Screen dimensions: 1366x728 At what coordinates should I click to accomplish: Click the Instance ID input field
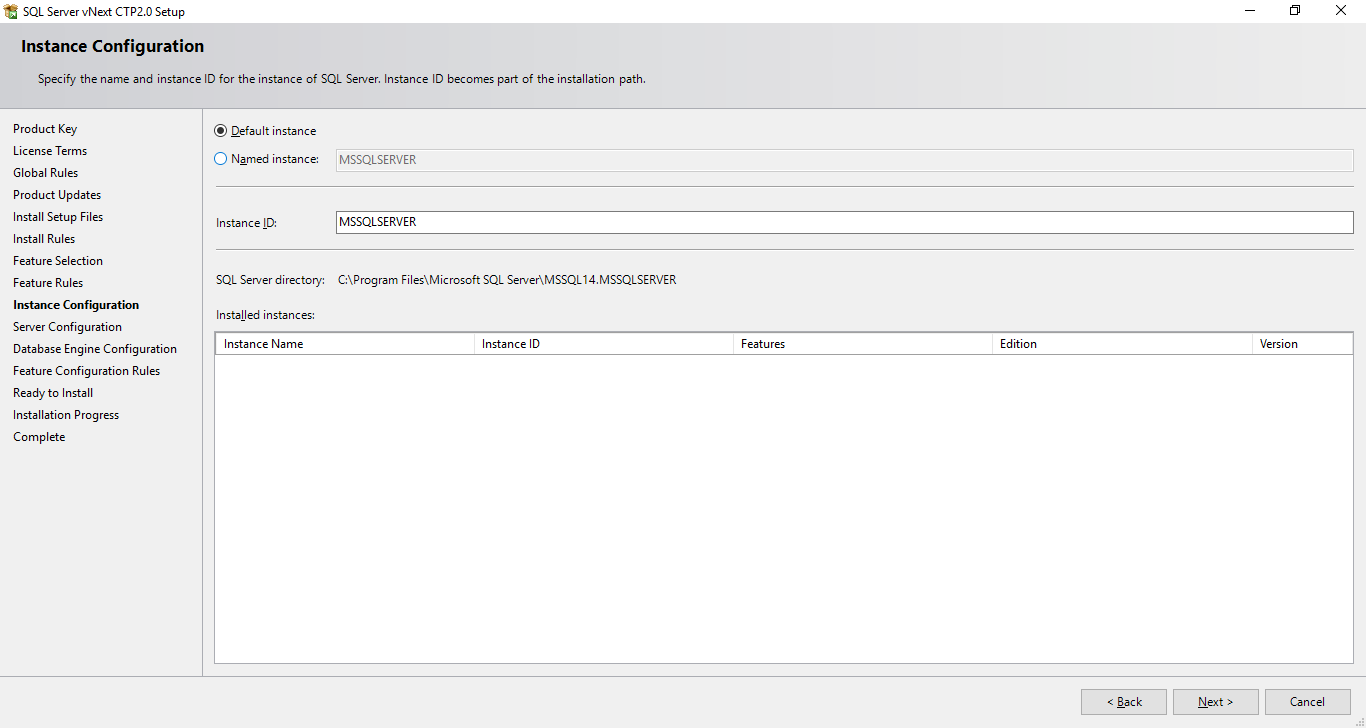point(844,222)
